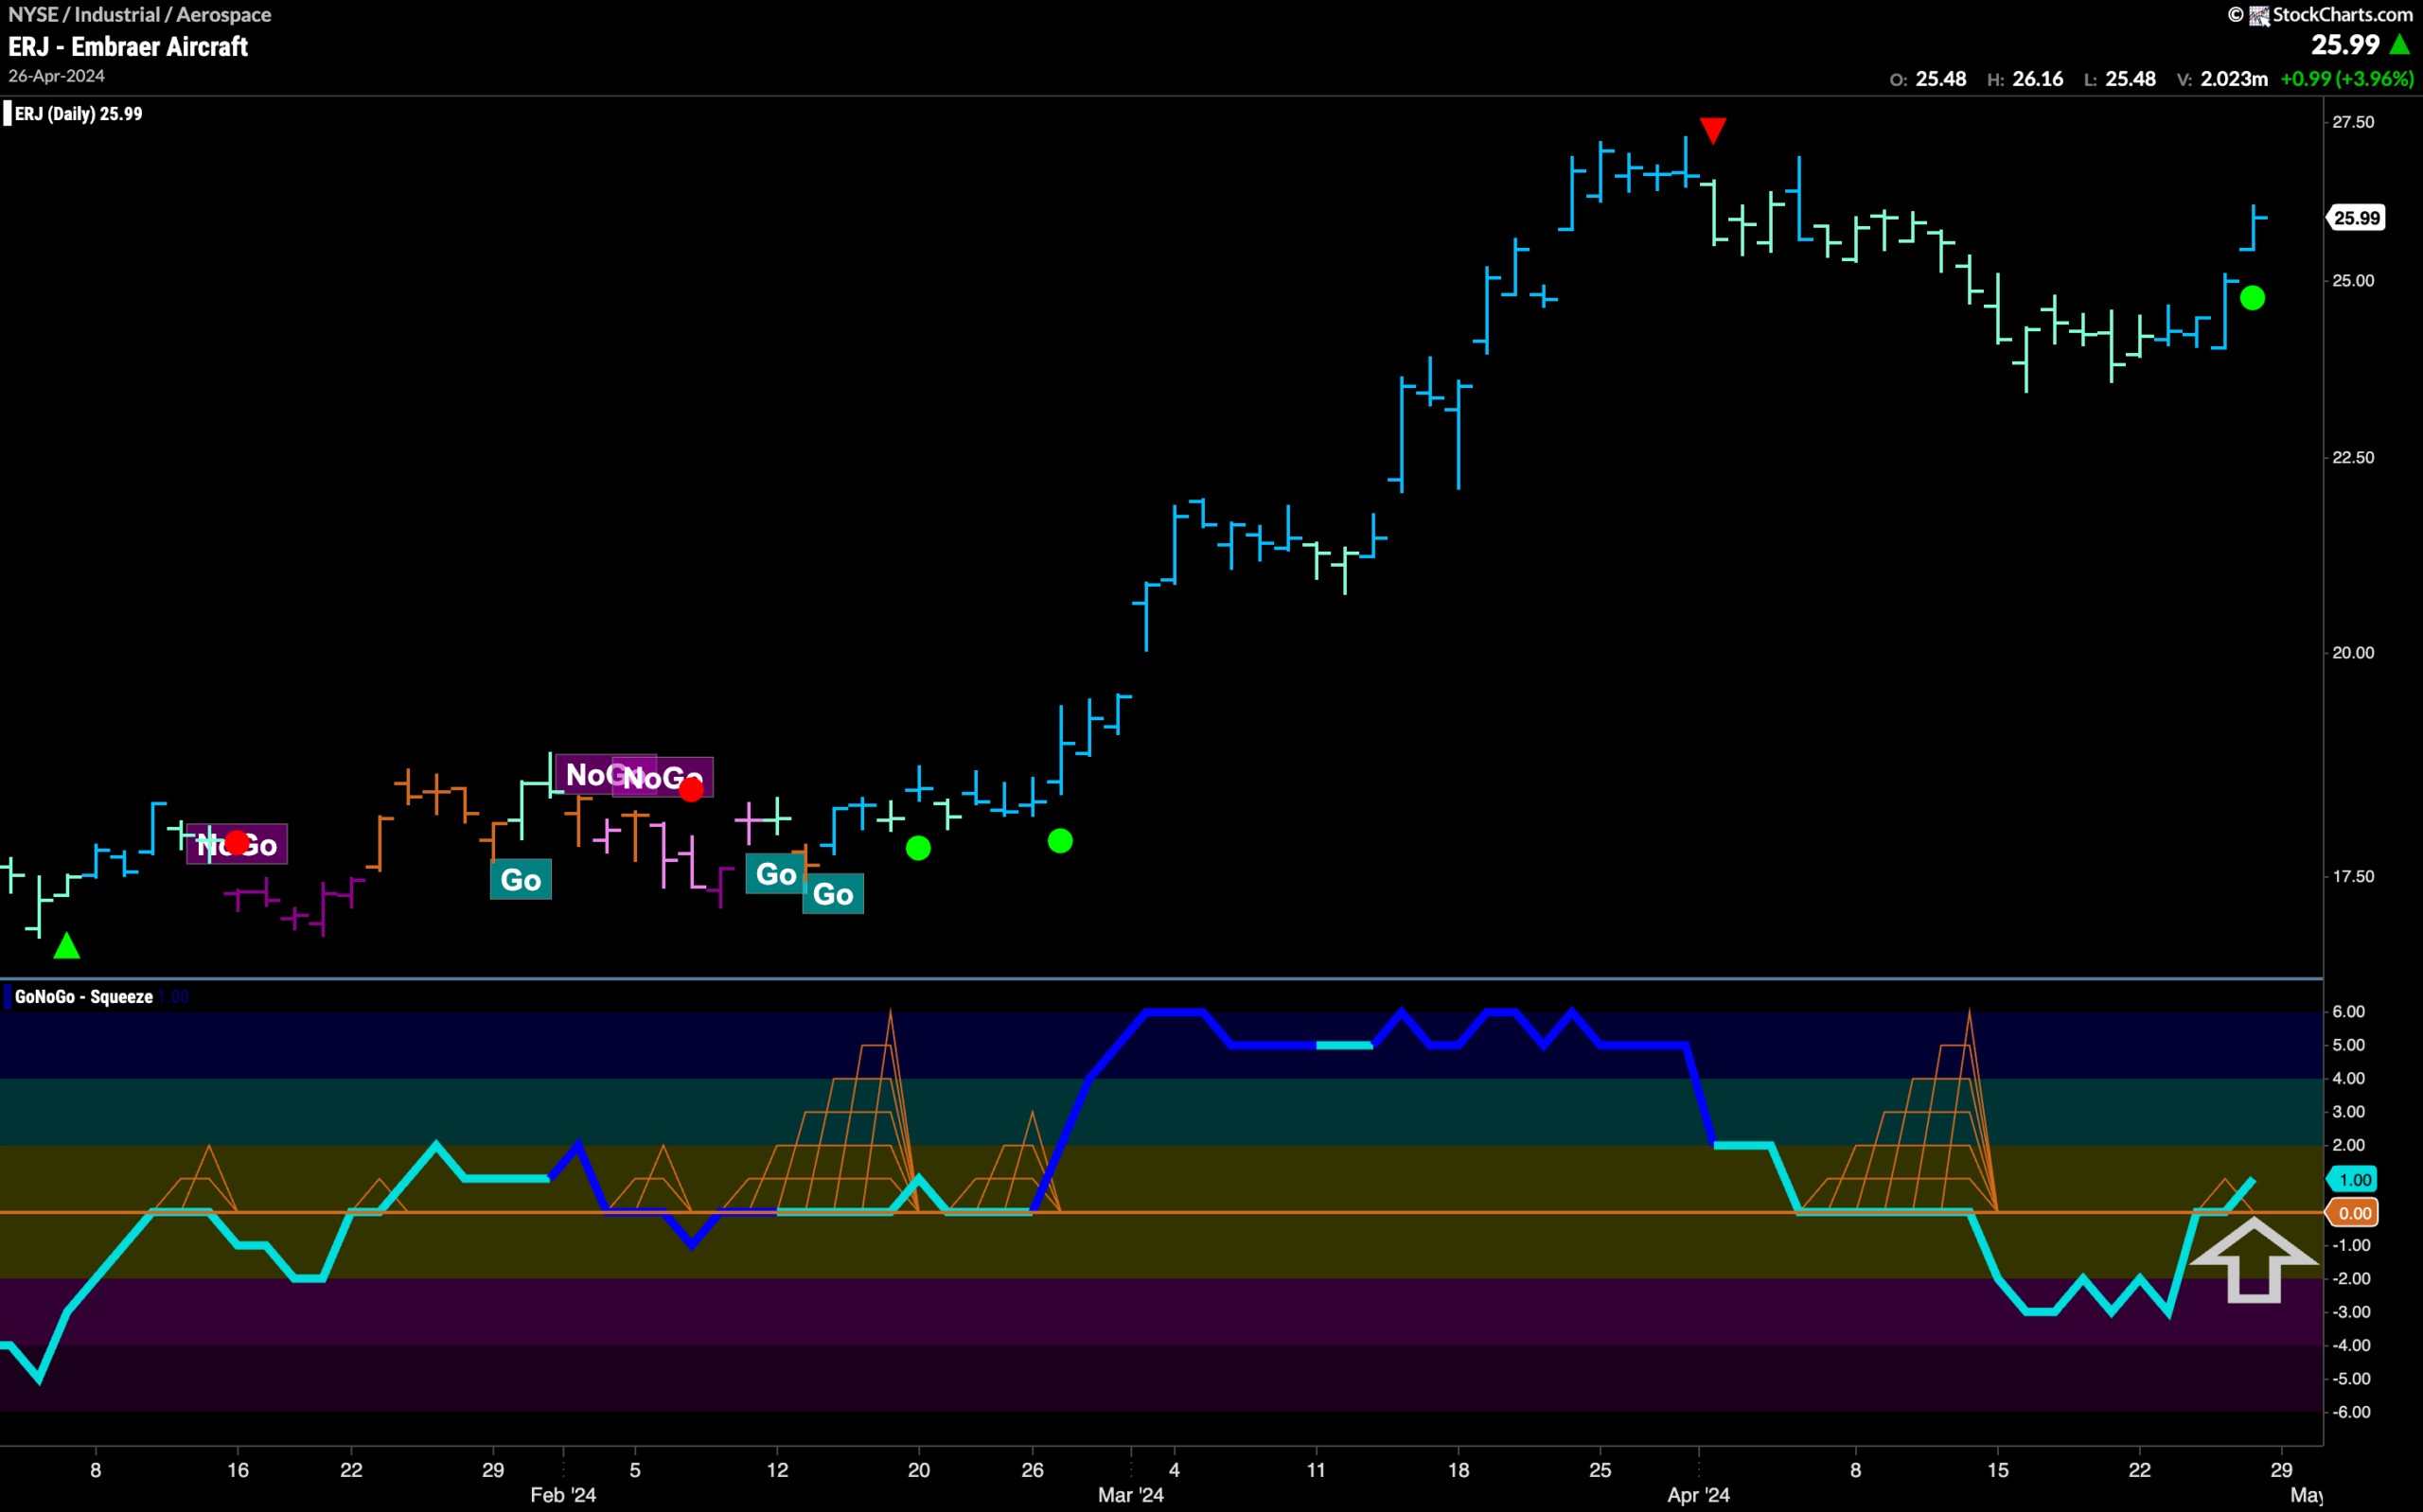Click the overlapping NoGo label near Feb 5
This screenshot has height=1512, width=2423.
coord(663,778)
